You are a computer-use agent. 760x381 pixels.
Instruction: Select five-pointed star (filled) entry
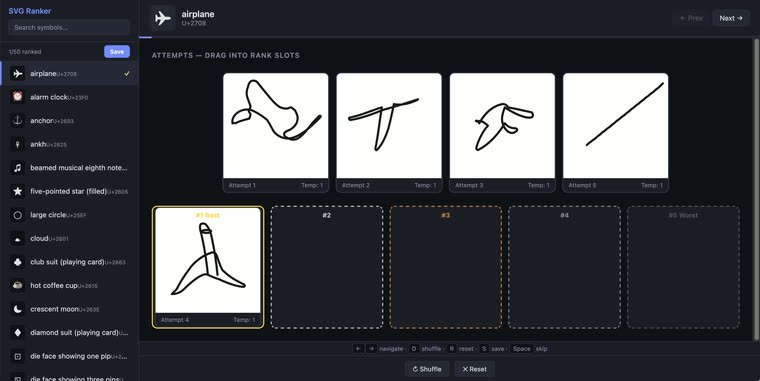[69, 191]
